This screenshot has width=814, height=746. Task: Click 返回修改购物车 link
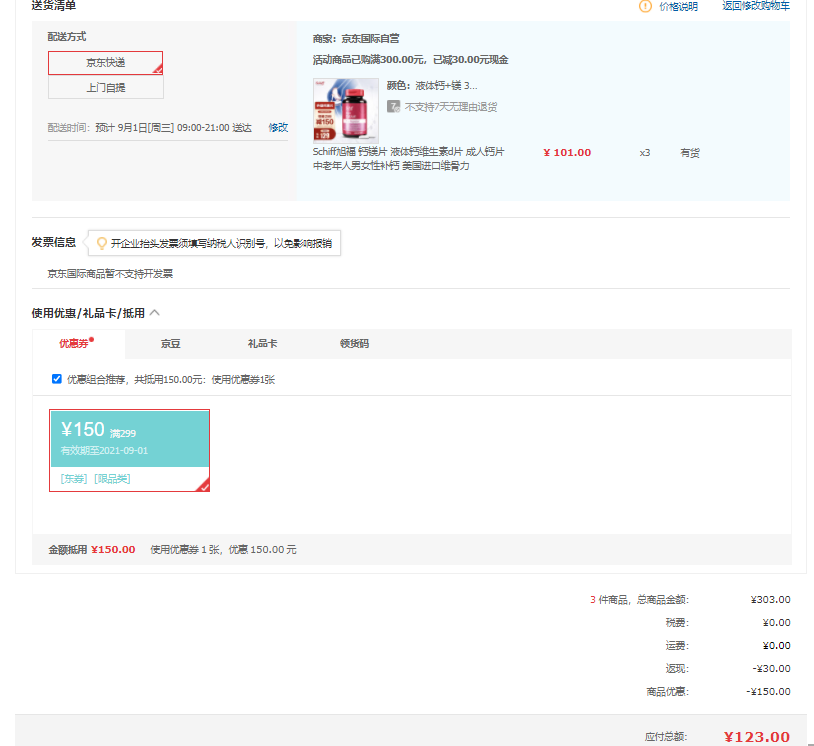point(755,6)
